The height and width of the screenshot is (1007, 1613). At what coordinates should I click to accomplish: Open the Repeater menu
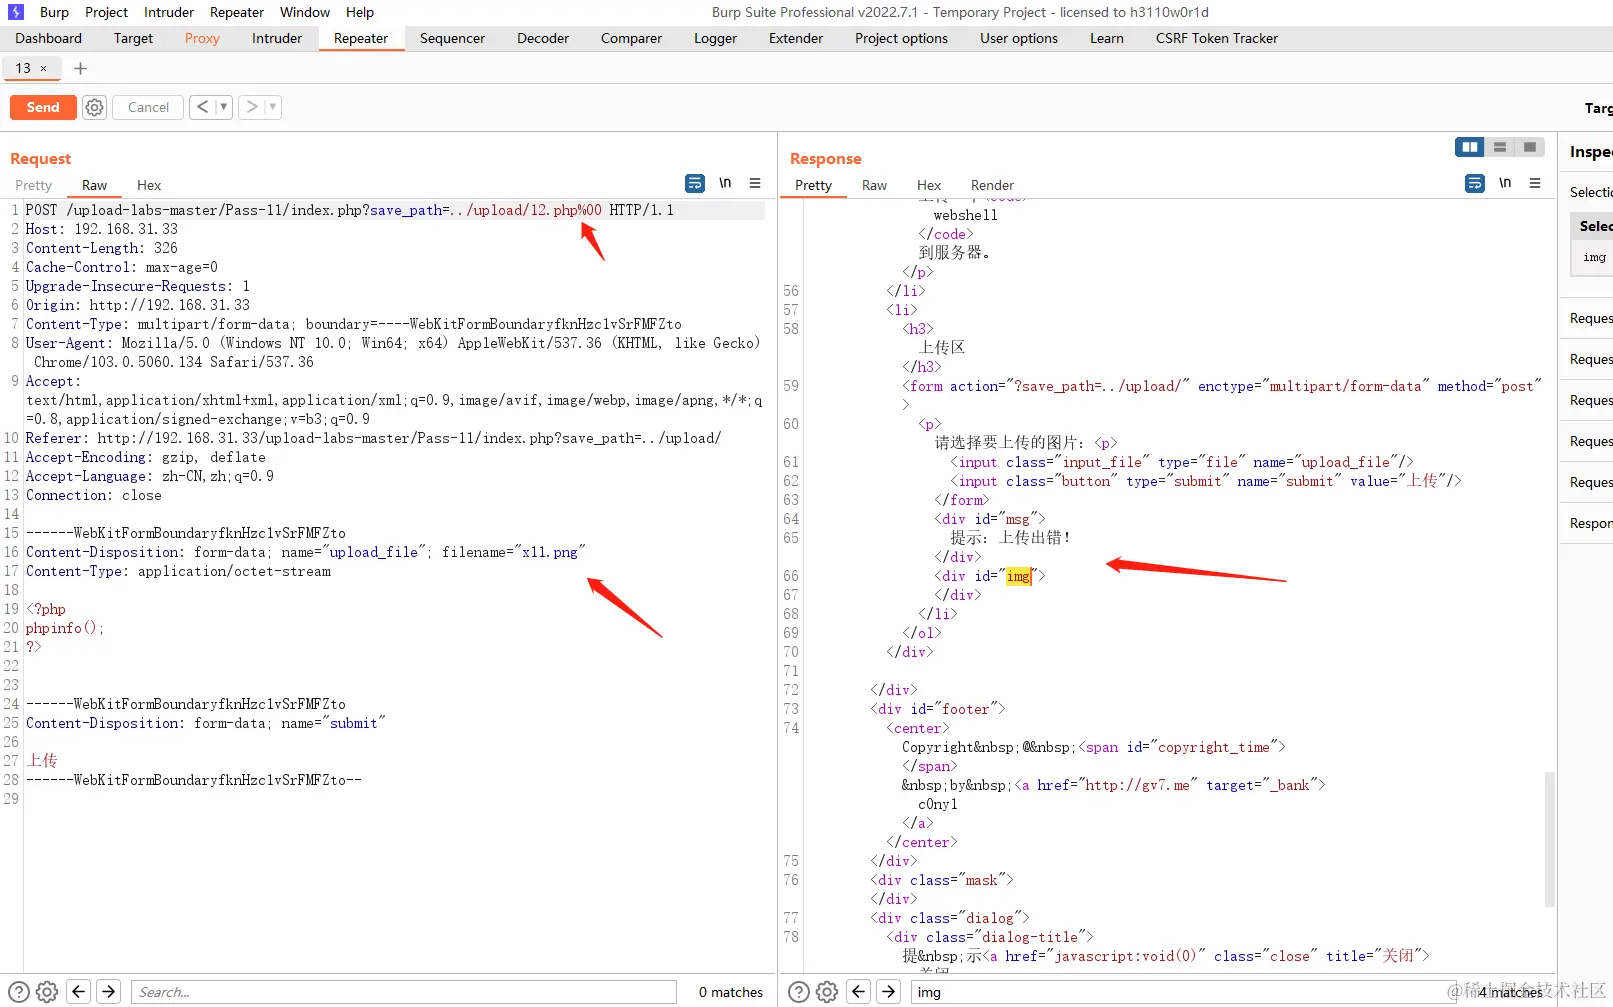(237, 12)
